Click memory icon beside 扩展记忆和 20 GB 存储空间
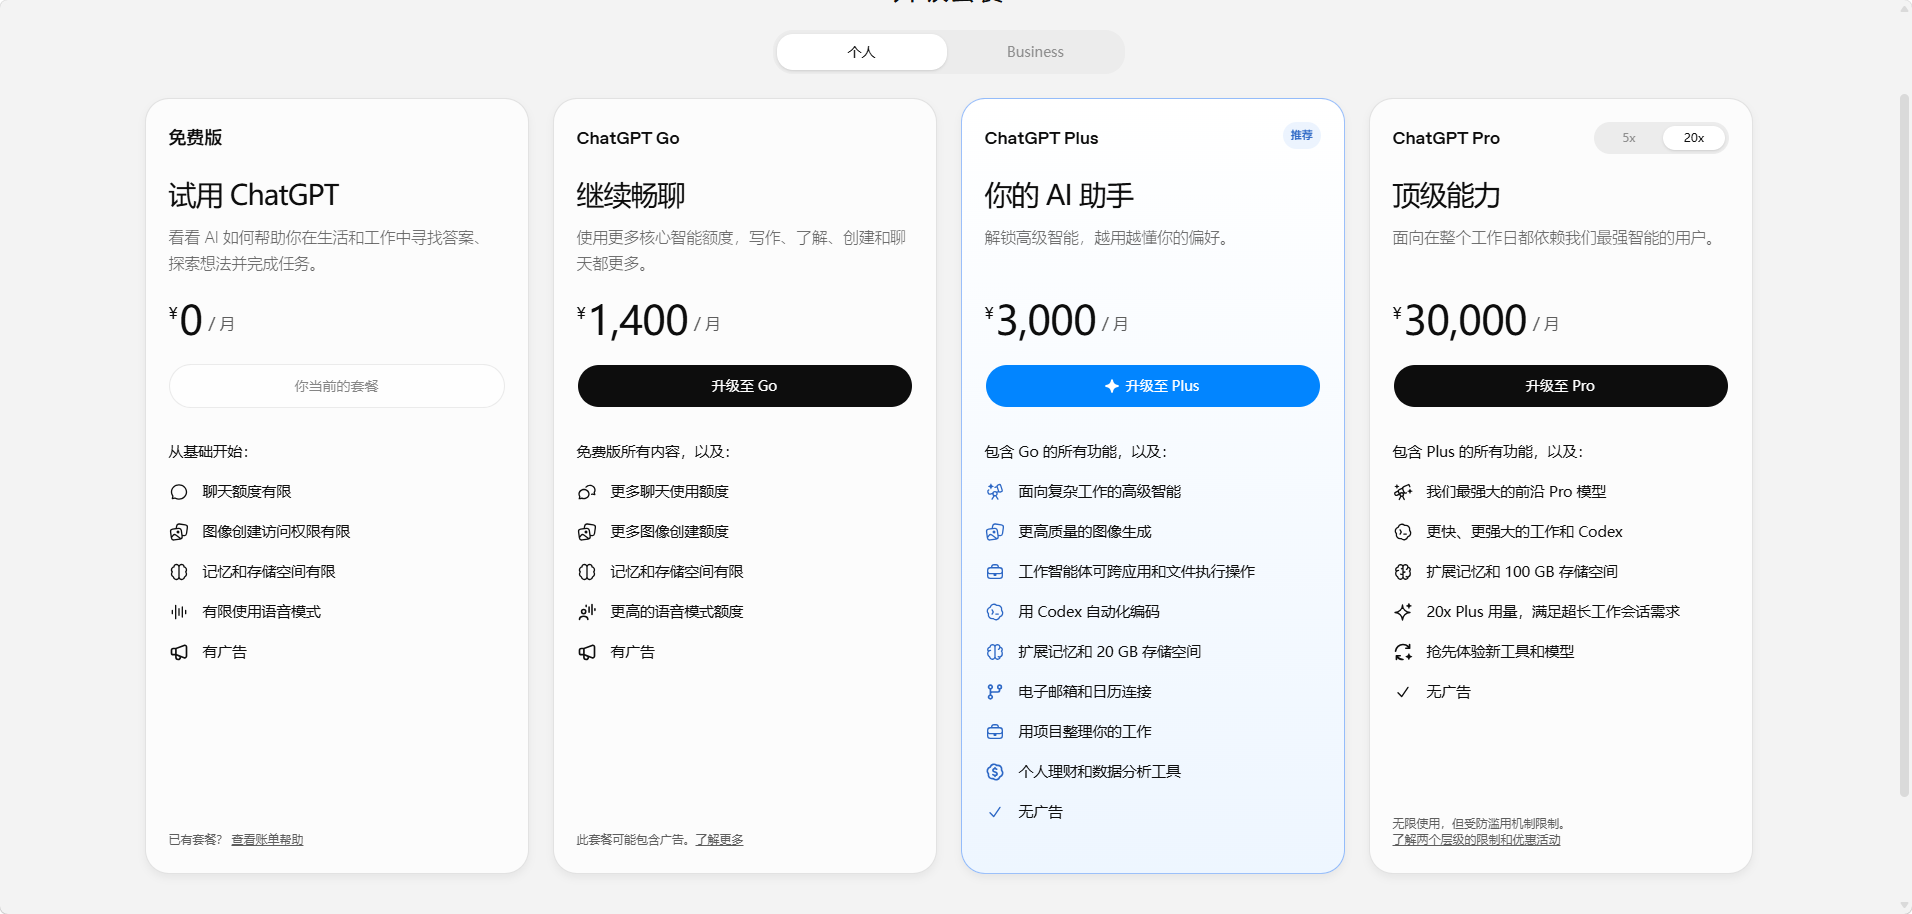Viewport: 1912px width, 914px height. click(x=995, y=652)
